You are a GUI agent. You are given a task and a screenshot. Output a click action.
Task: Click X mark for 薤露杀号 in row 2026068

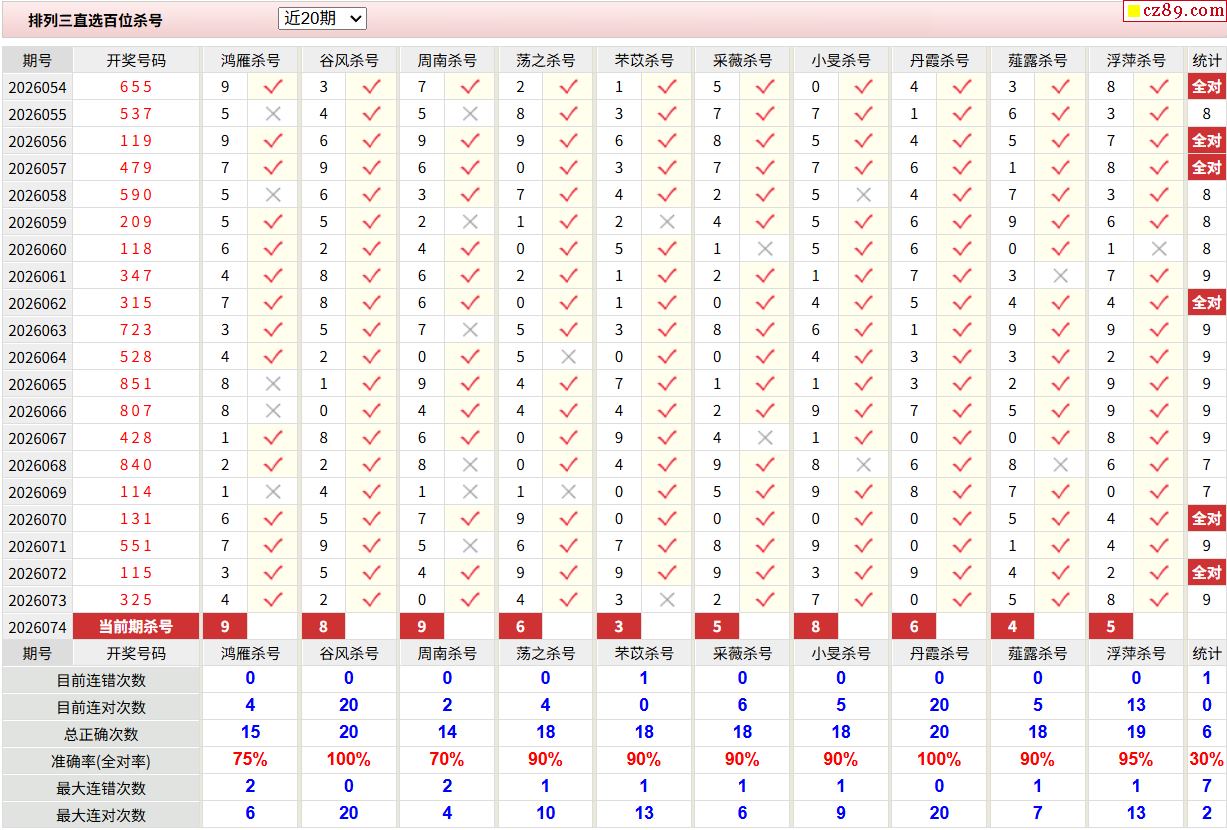tap(1061, 465)
